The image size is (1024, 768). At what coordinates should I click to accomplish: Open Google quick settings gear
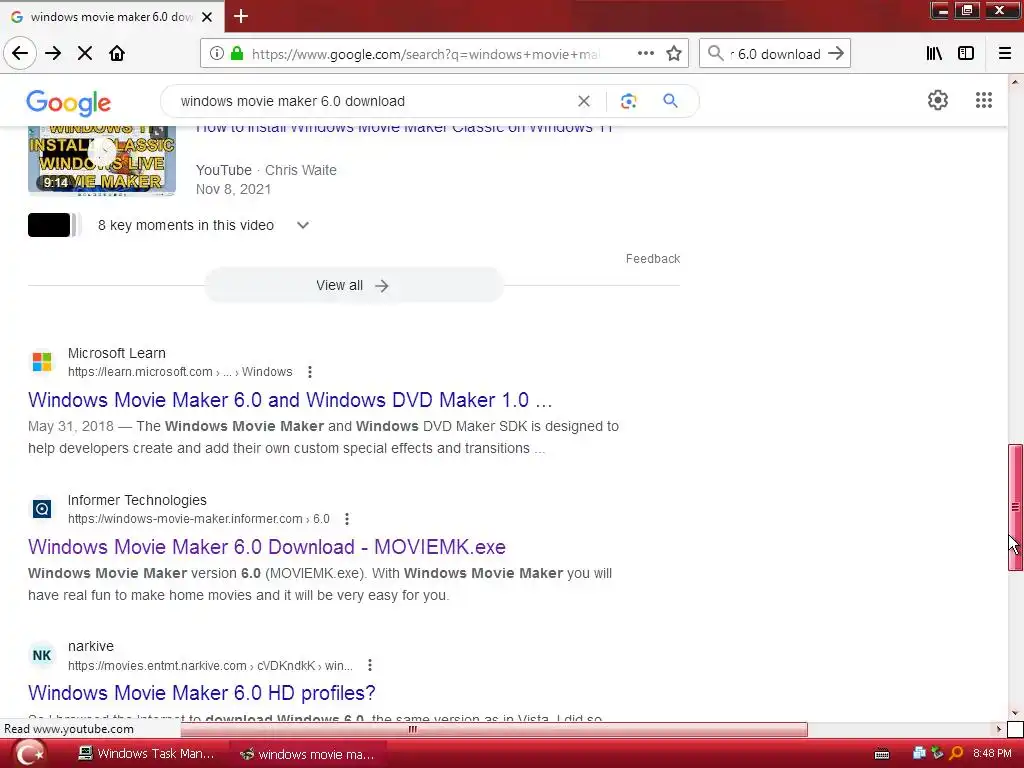pyautogui.click(x=938, y=100)
